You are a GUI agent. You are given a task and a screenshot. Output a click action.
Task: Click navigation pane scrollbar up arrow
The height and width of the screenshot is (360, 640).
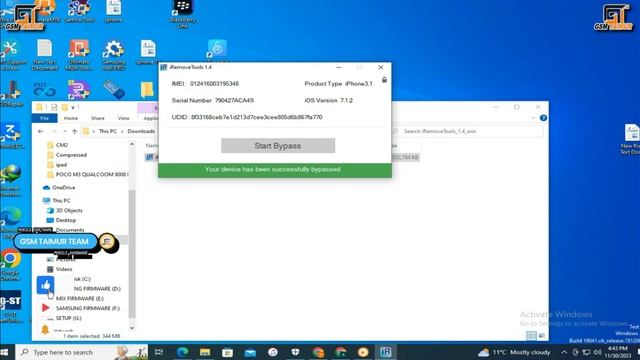[132, 144]
